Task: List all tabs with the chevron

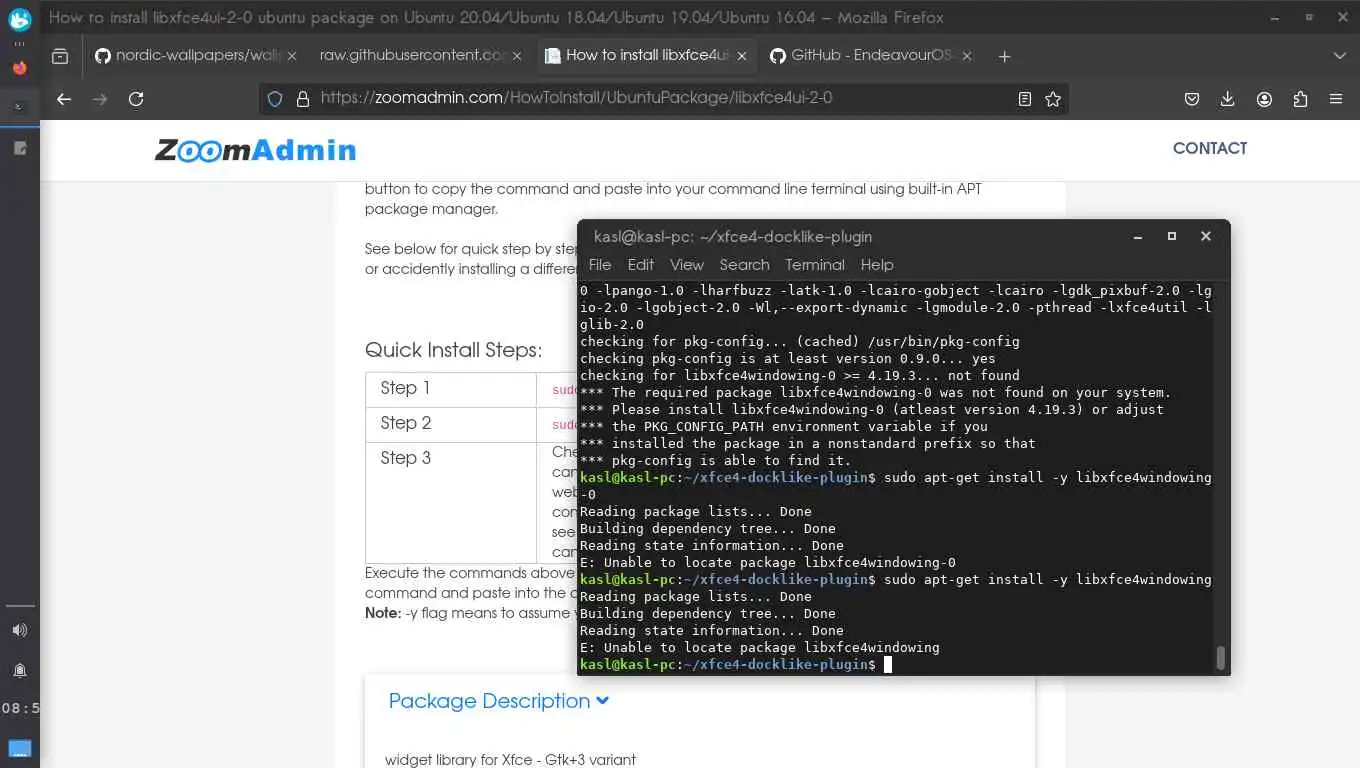Action: pyautogui.click(x=1340, y=56)
